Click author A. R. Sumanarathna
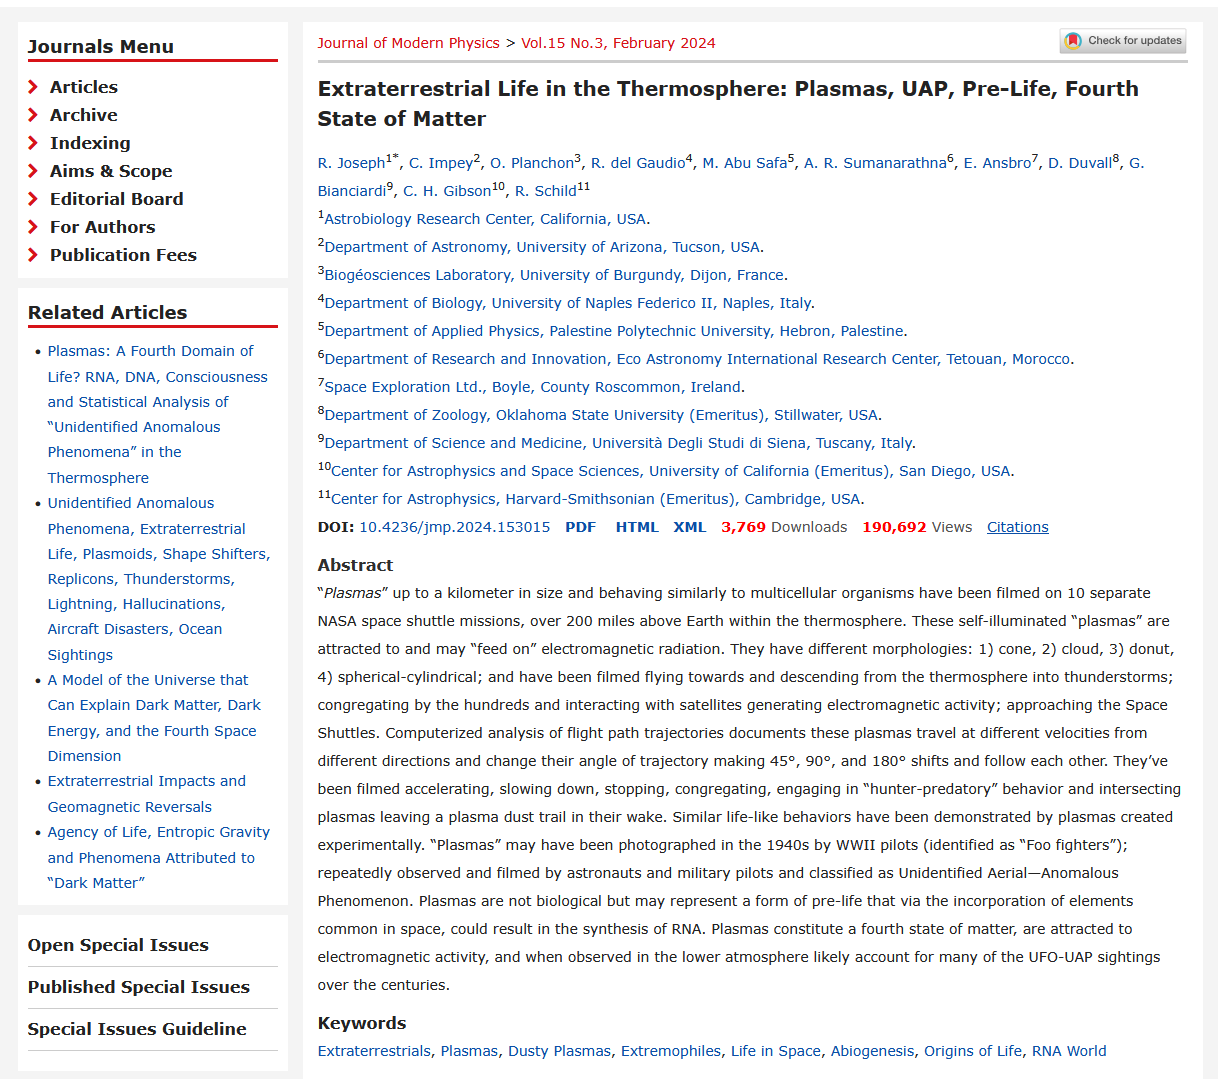The height and width of the screenshot is (1079, 1218). coord(875,163)
